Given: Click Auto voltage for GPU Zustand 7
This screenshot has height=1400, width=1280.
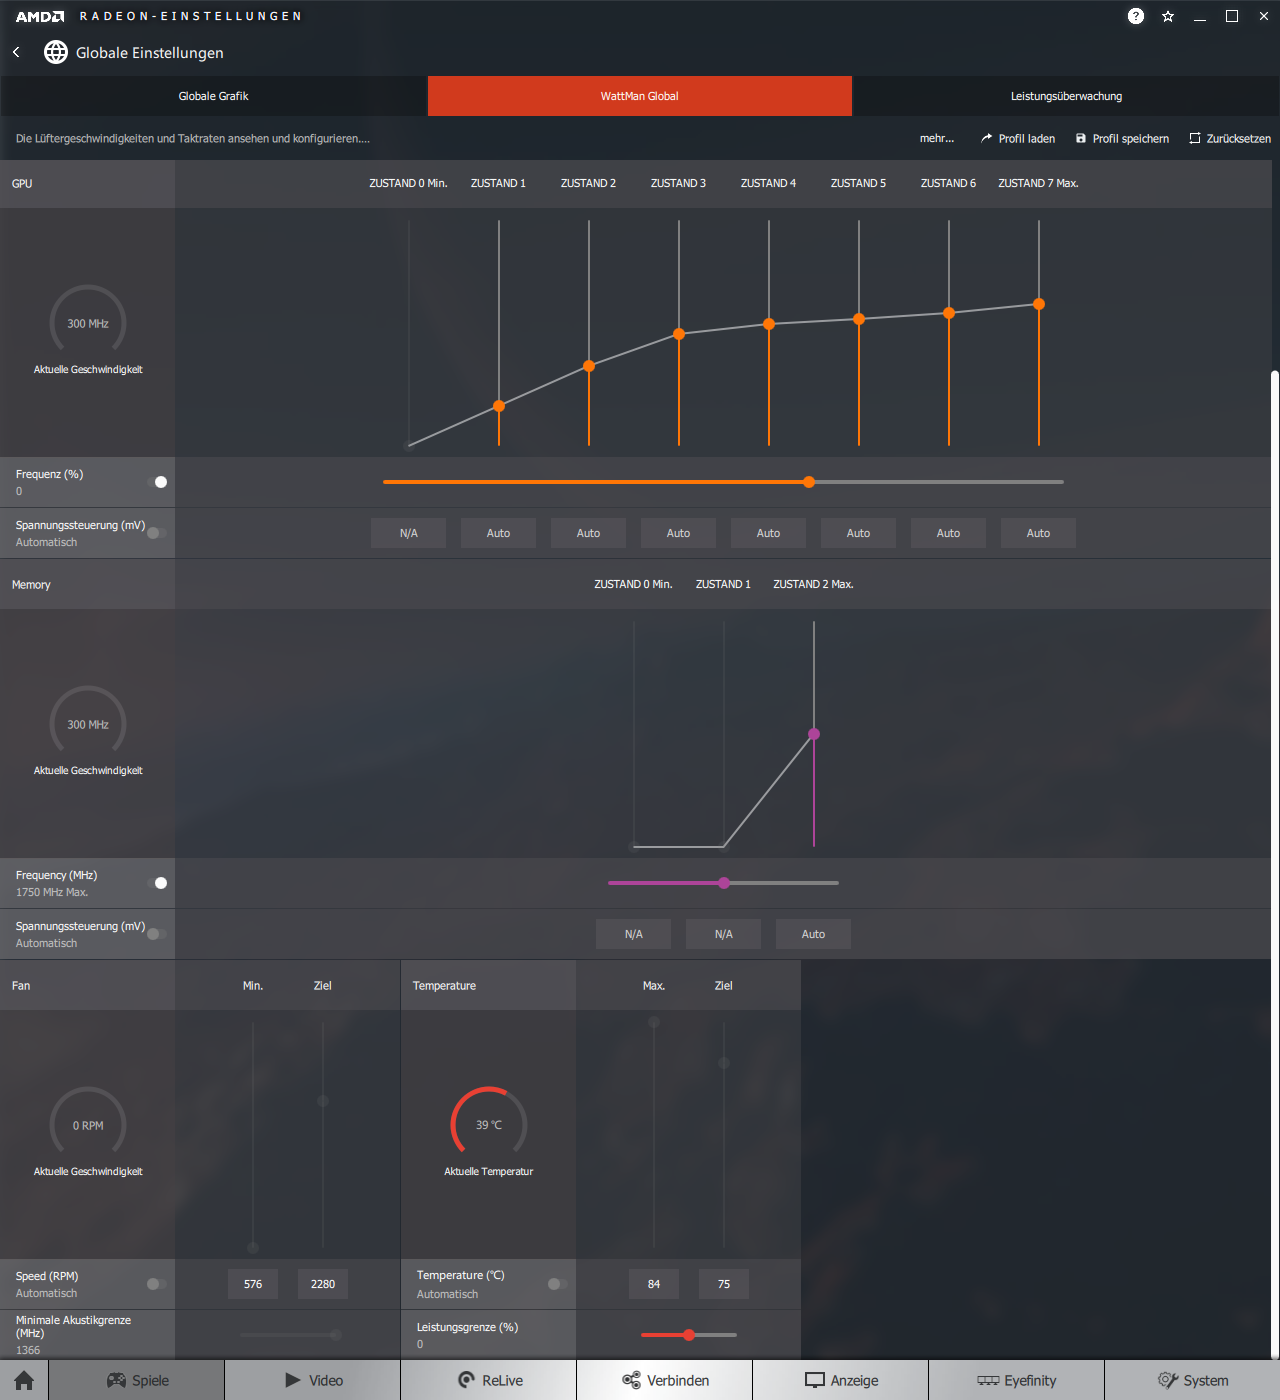Looking at the screenshot, I should pos(1038,533).
